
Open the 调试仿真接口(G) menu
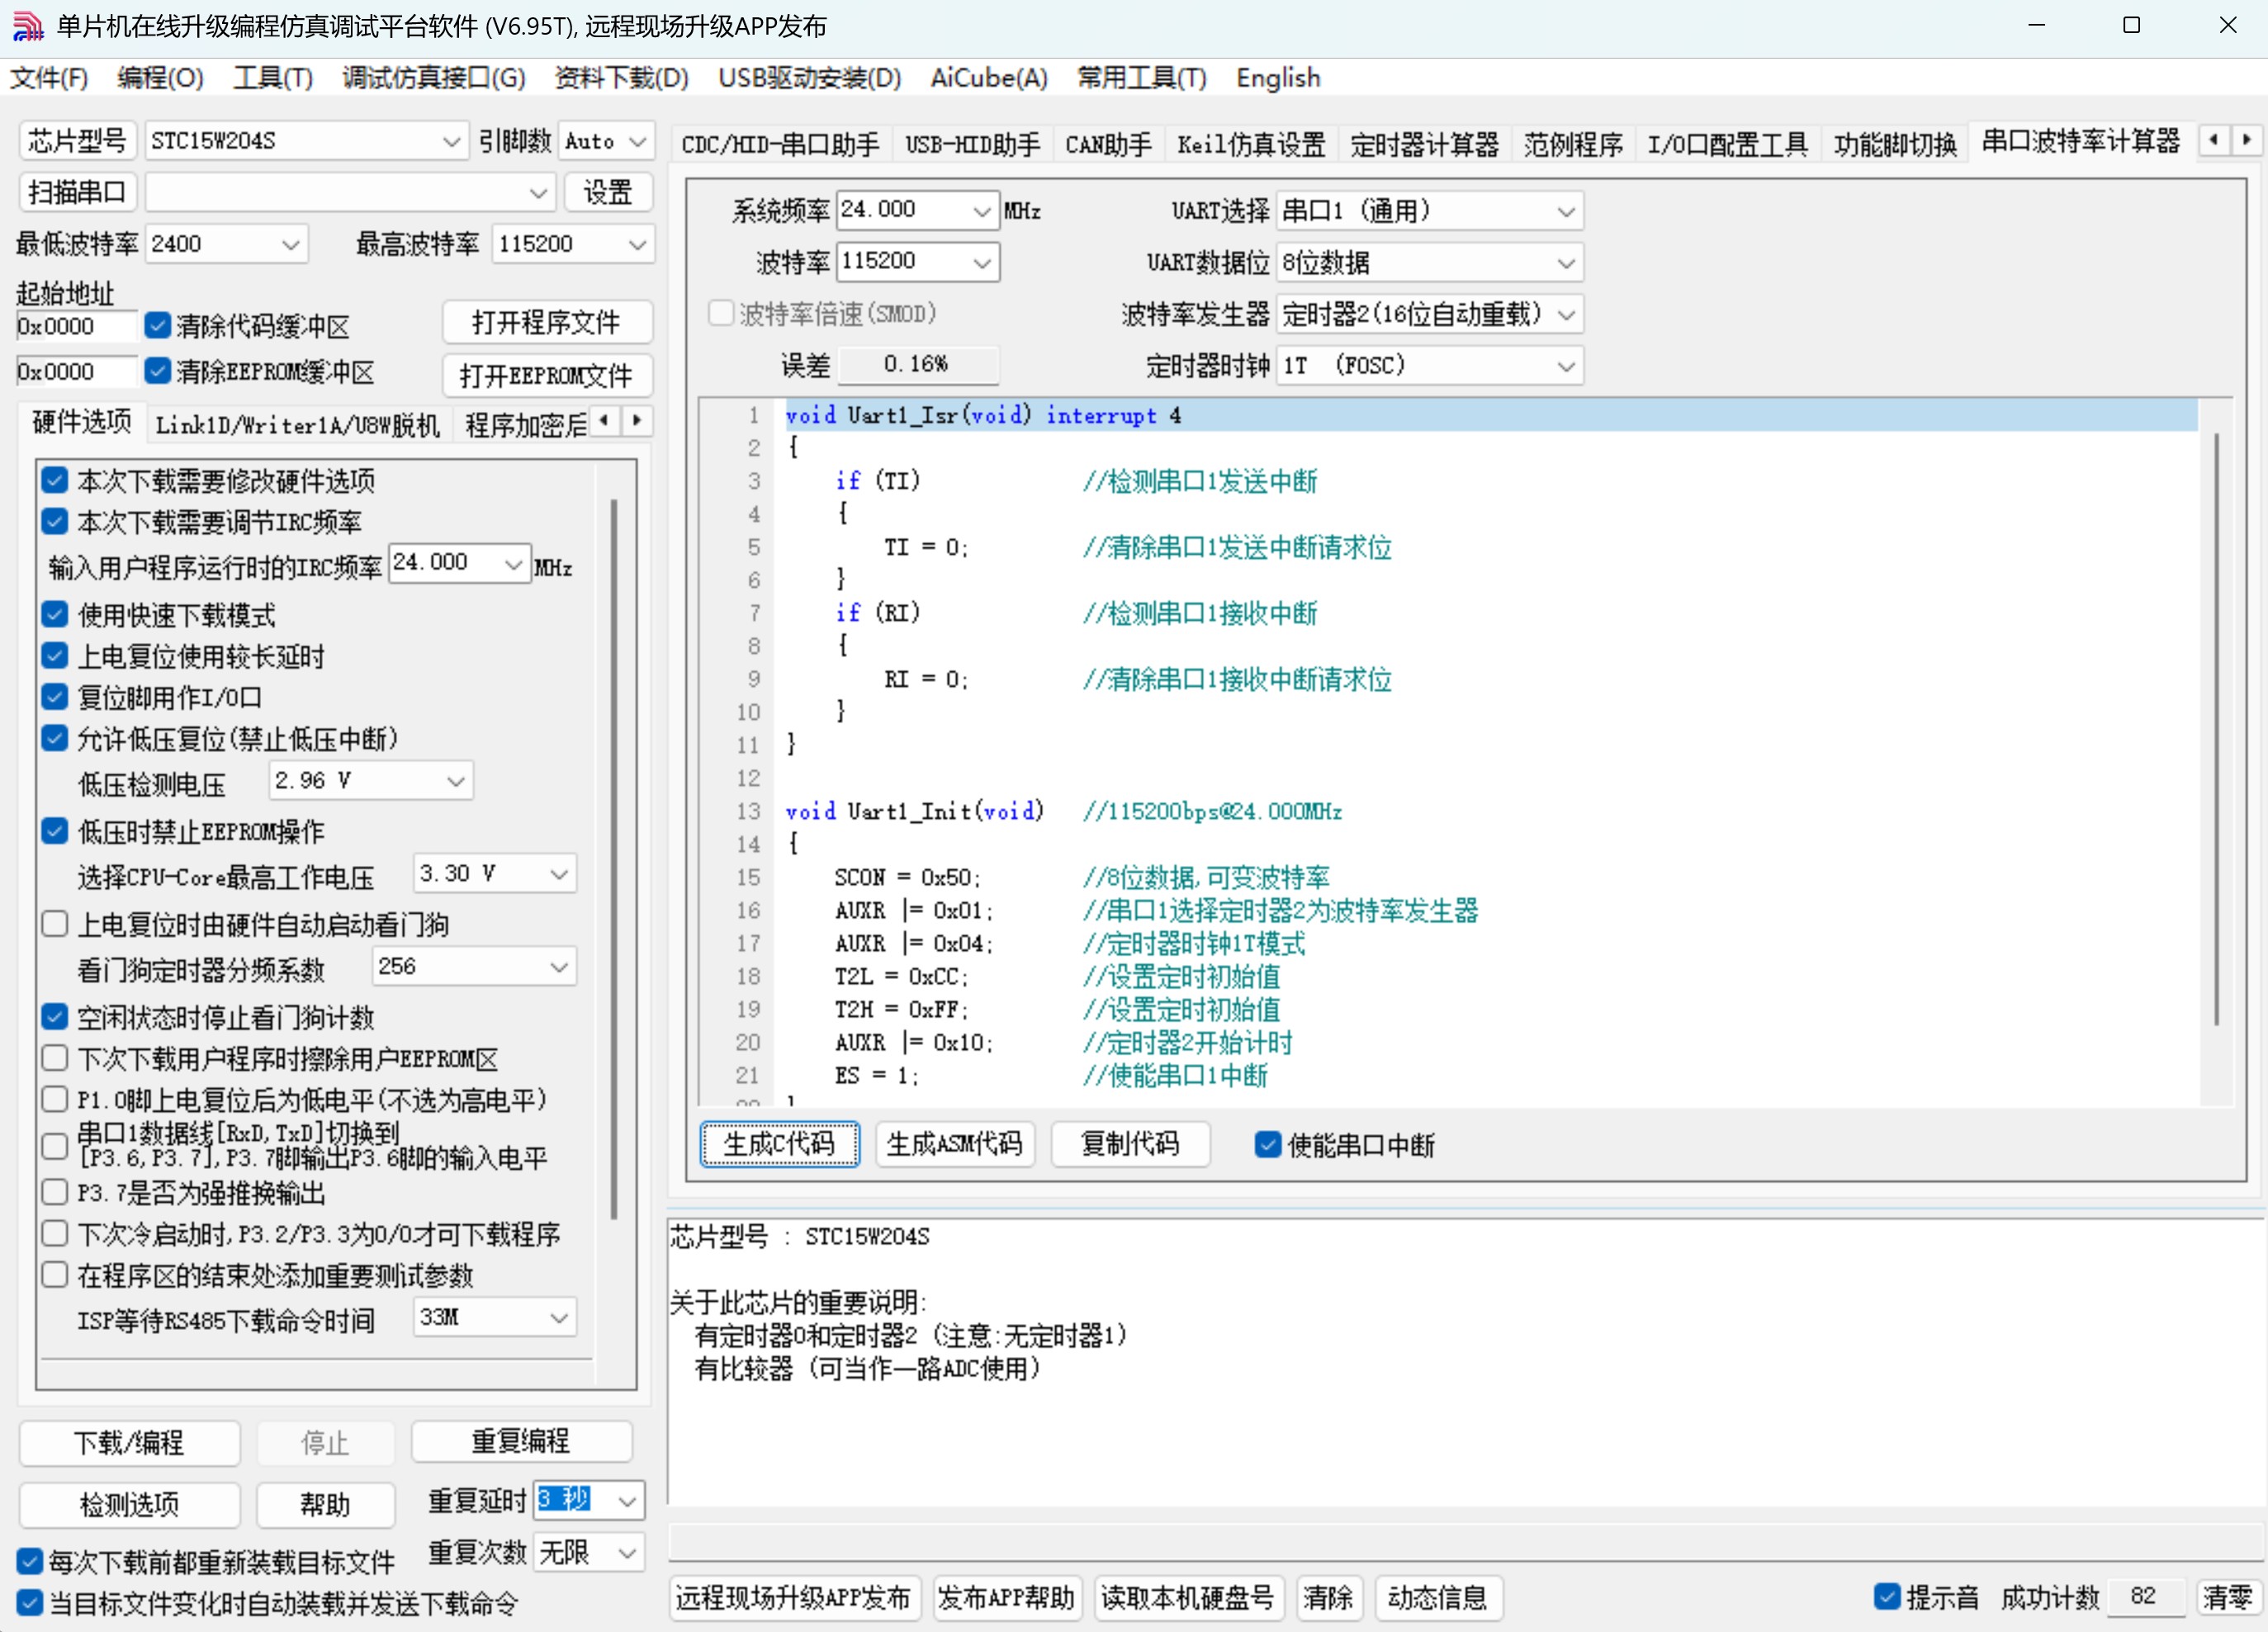(x=434, y=77)
